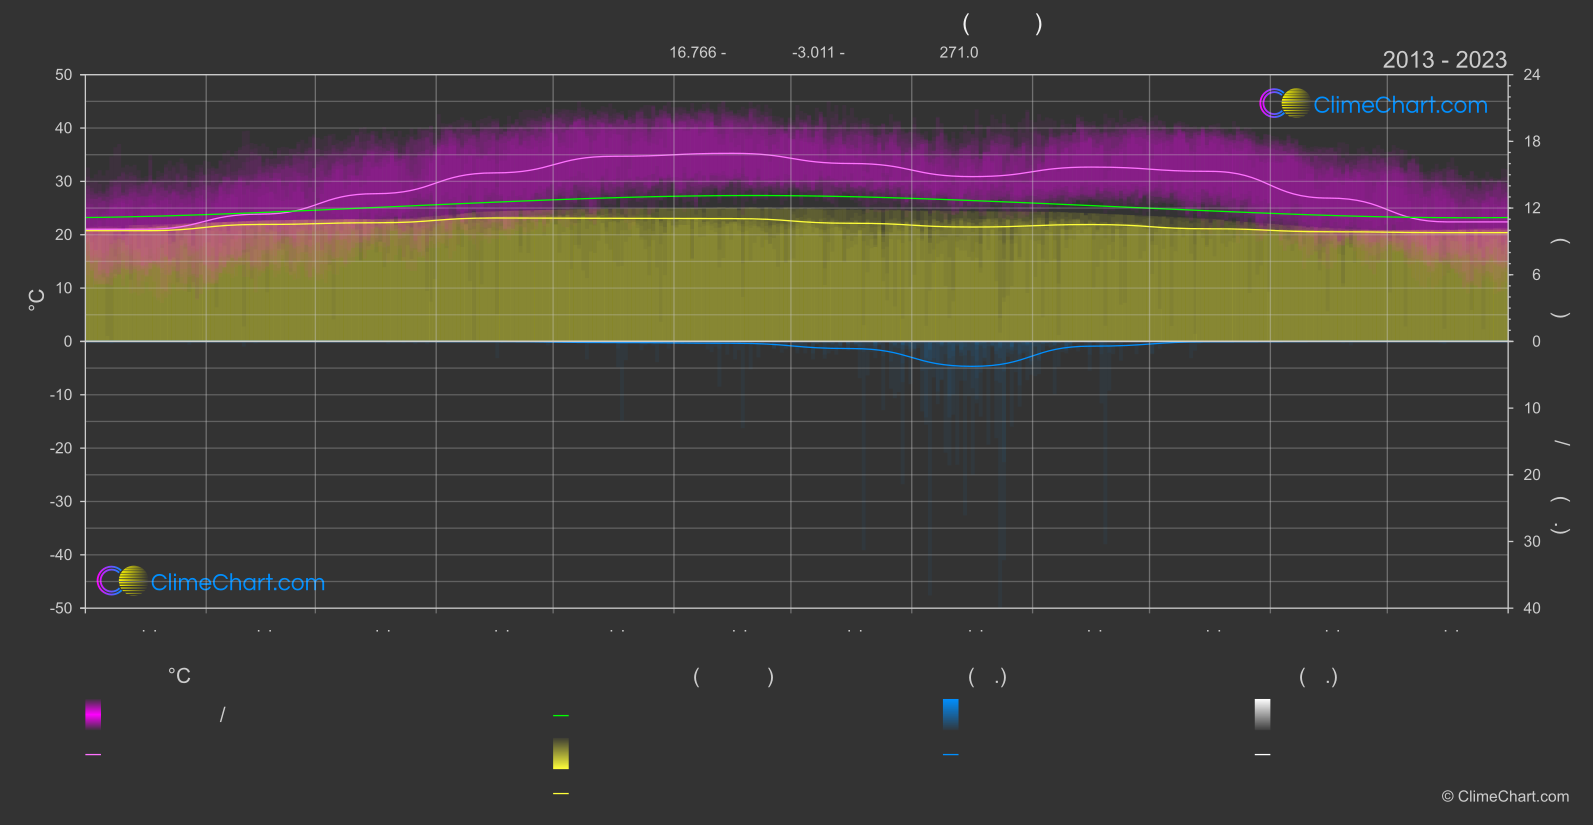The width and height of the screenshot is (1593, 825).
Task: Toggle the magenta line legend marker
Action: [93, 755]
